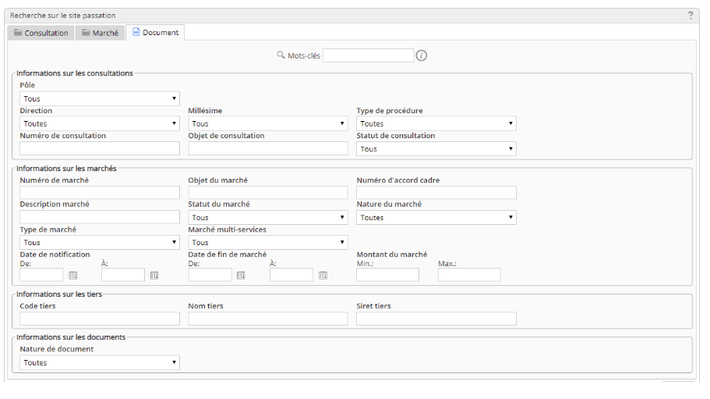Expand the Statut du marché dropdown
Image resolution: width=710 pixels, height=399 pixels.
pyautogui.click(x=268, y=217)
